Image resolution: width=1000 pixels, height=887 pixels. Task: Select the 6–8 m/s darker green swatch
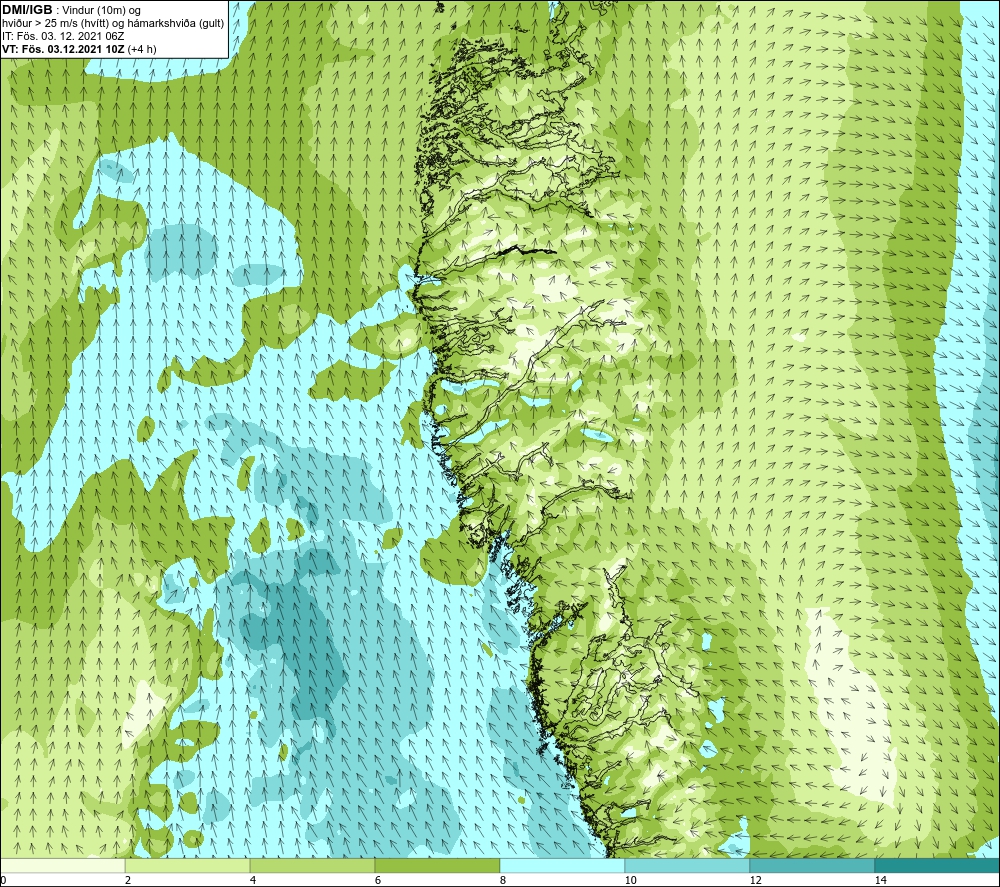coord(438,865)
